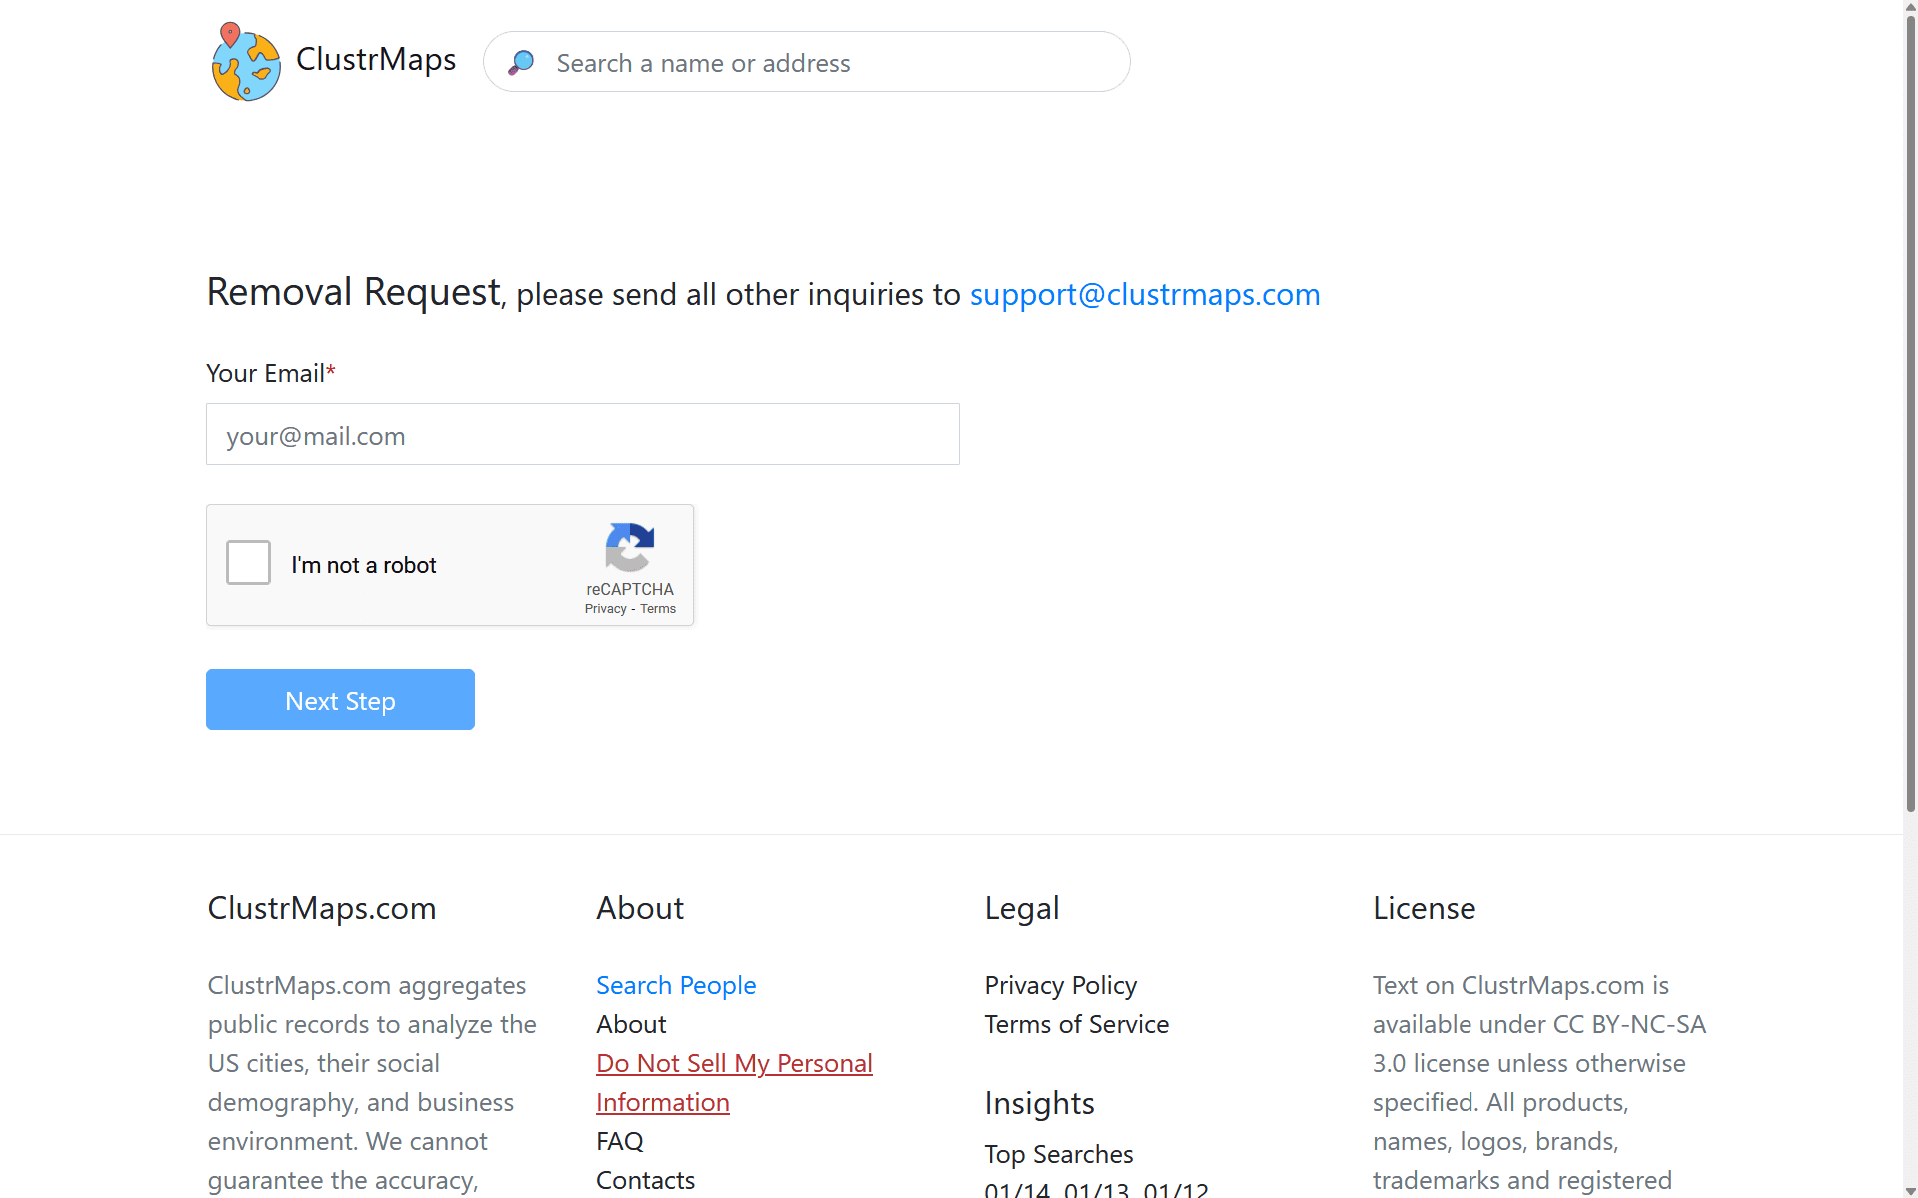Email support@clustrmaps.com via the link
This screenshot has width=1918, height=1198.
(x=1144, y=294)
